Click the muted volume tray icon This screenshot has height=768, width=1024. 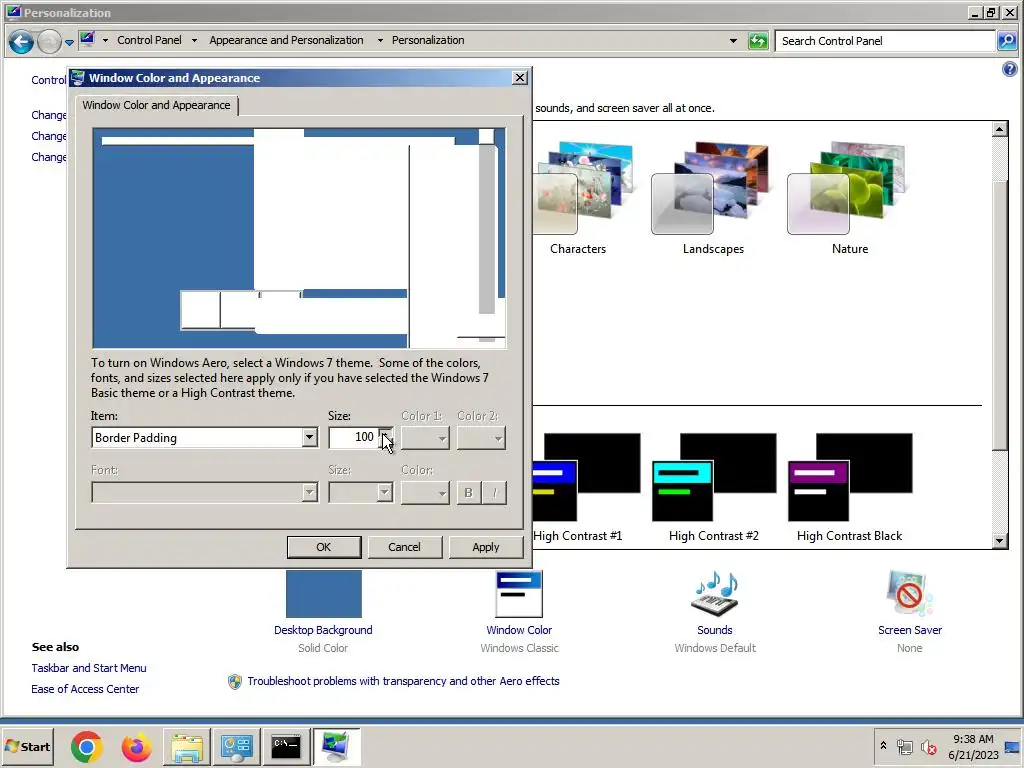click(x=928, y=746)
